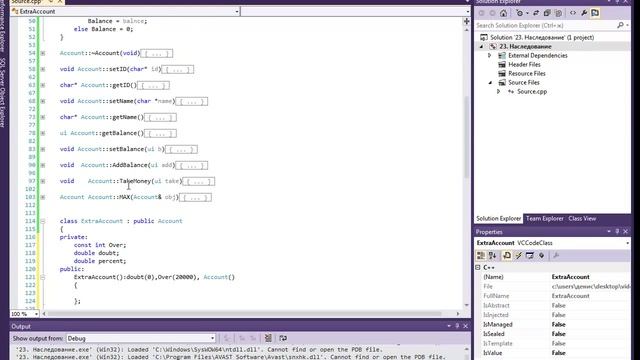Click the Header Files filter icon
640x360 pixels.
pyautogui.click(x=502, y=64)
